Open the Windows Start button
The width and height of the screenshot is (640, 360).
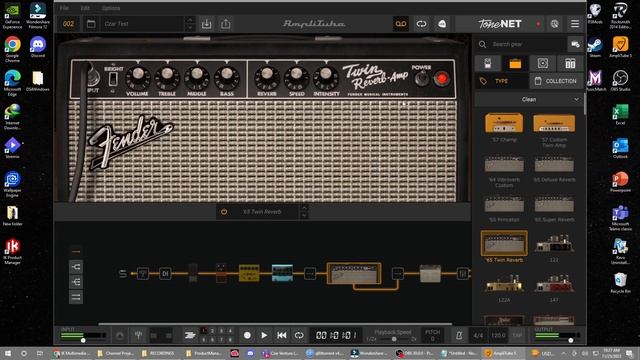click(x=8, y=353)
